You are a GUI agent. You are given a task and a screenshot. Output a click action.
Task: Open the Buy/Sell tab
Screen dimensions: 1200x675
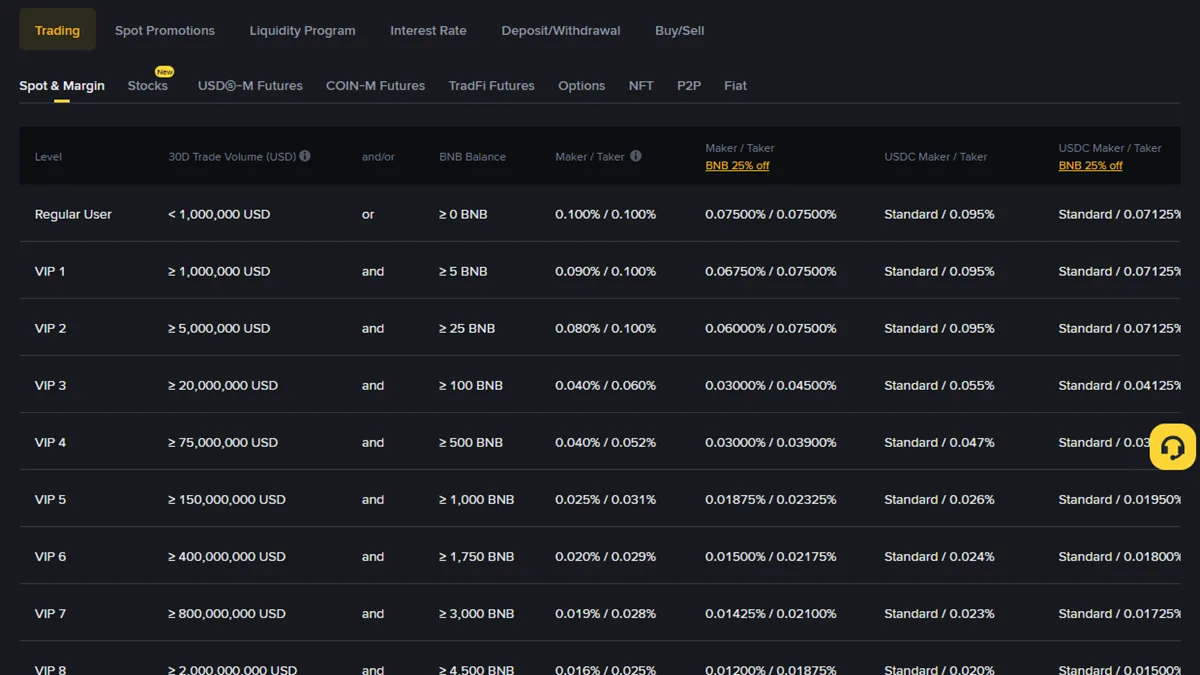point(680,30)
